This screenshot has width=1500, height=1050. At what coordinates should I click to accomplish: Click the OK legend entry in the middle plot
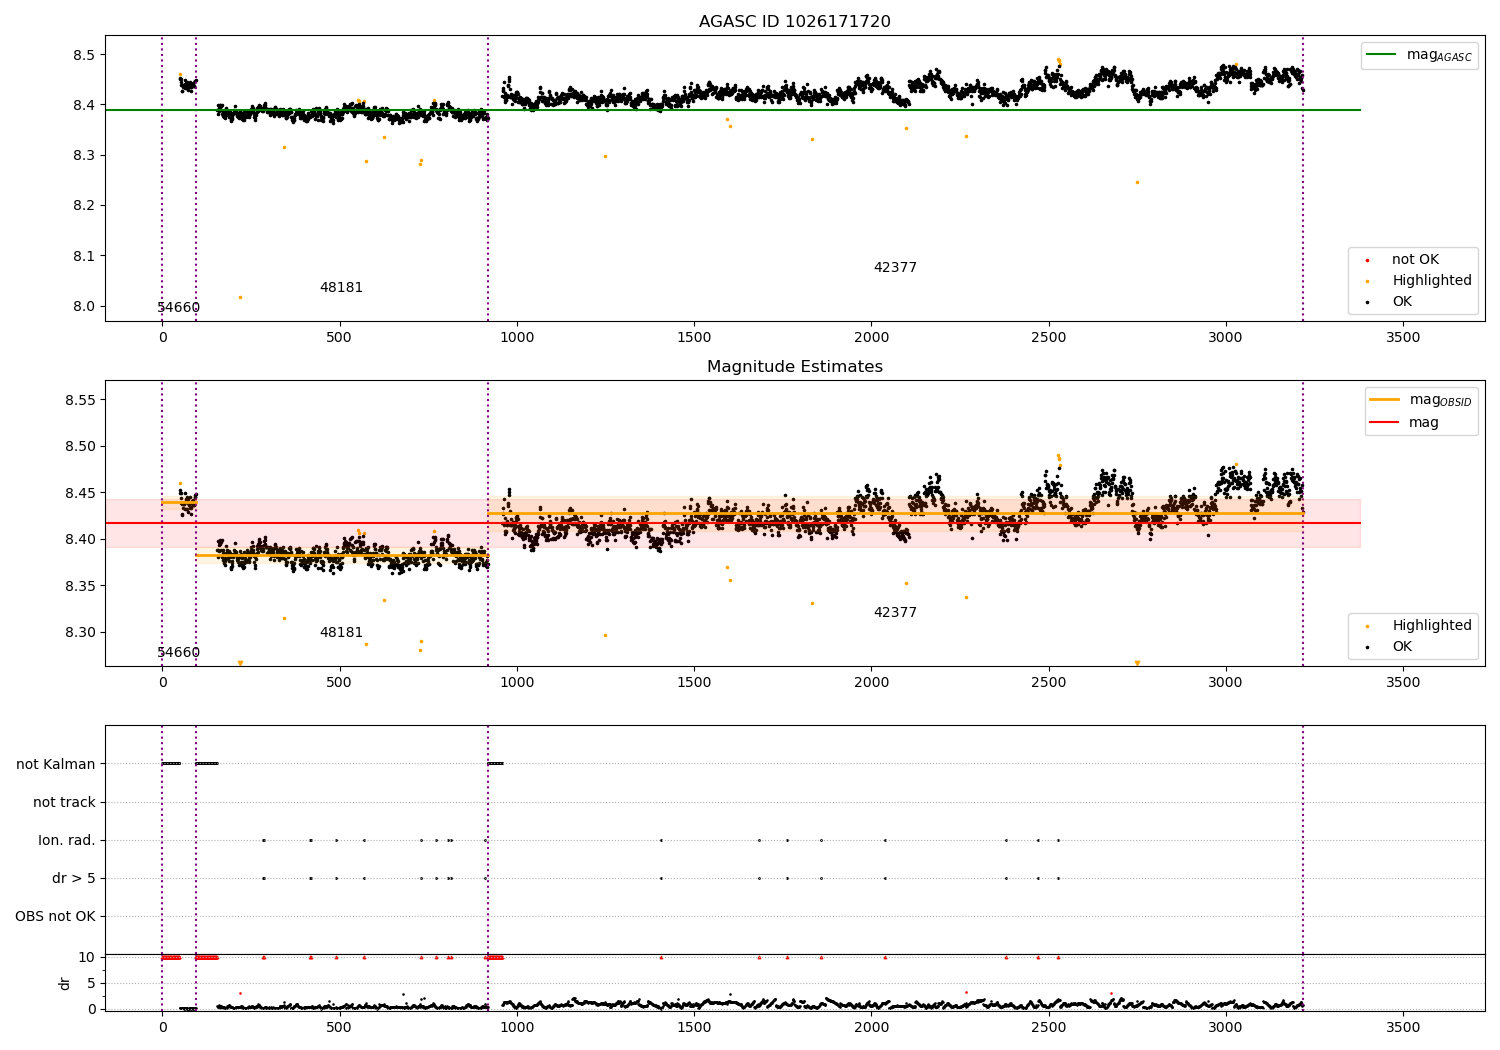click(x=1402, y=647)
